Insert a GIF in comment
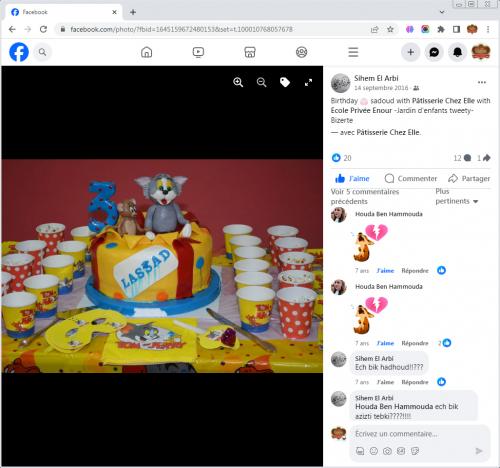 point(401,451)
